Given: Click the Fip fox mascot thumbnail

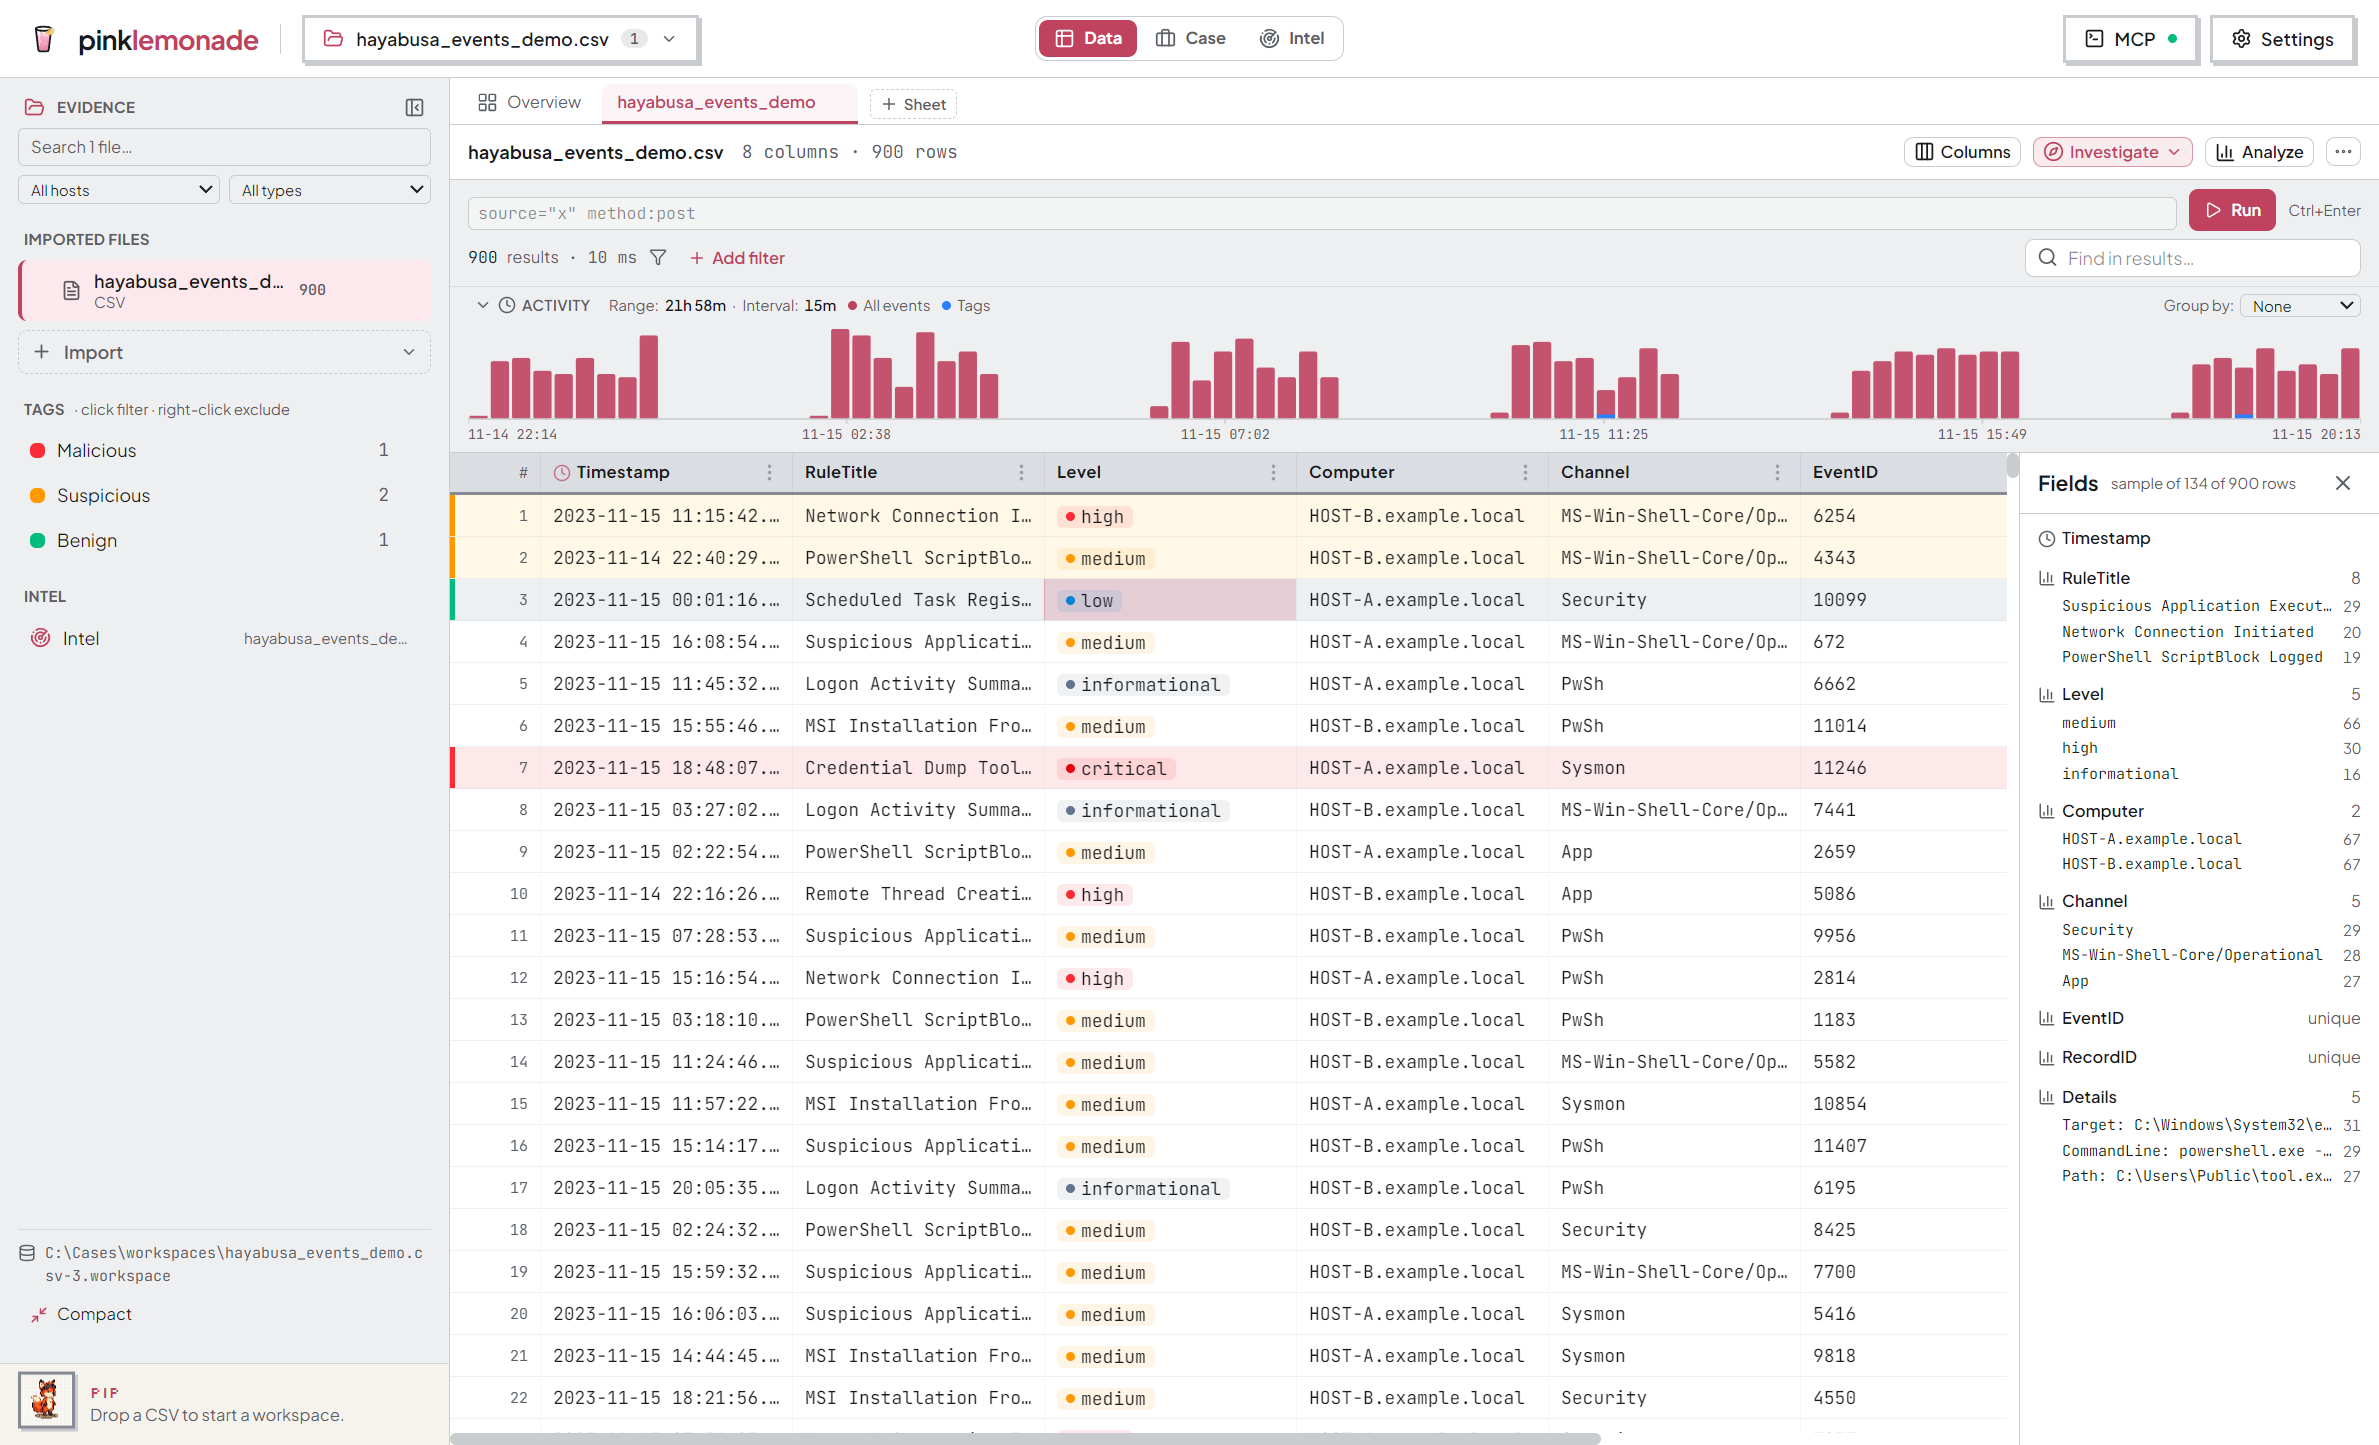Looking at the screenshot, I should (x=46, y=1400).
